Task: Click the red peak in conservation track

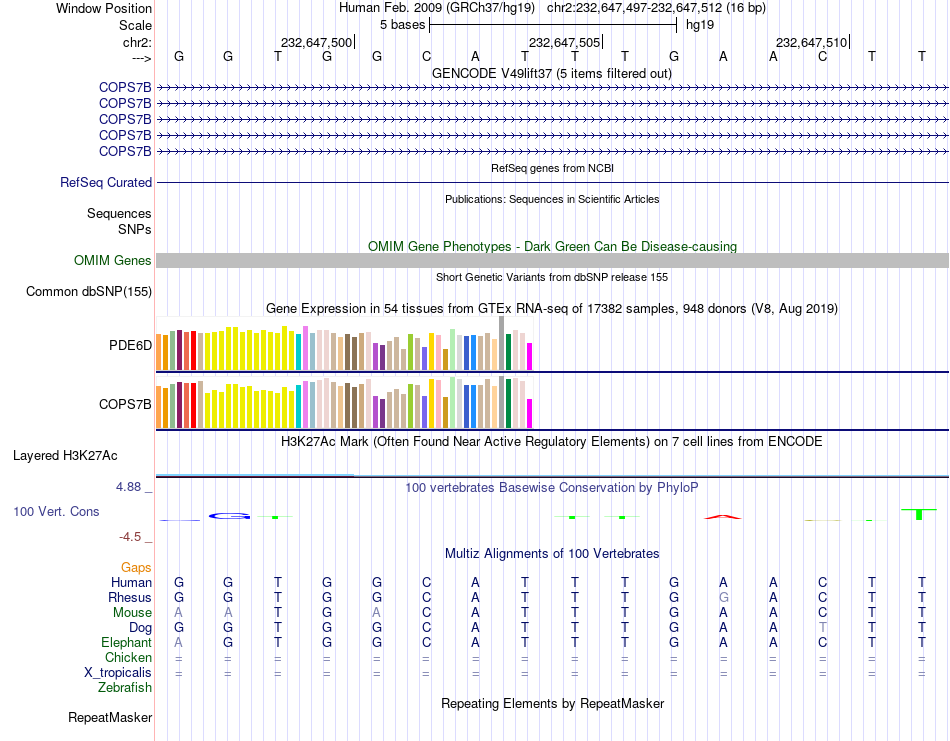Action: tap(722, 517)
